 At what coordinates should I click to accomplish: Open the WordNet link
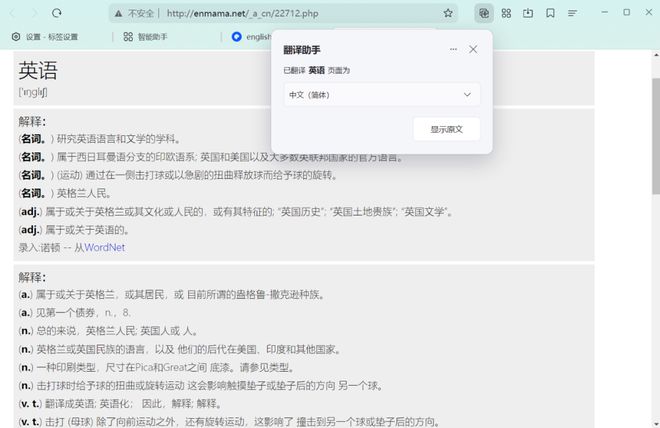click(104, 247)
